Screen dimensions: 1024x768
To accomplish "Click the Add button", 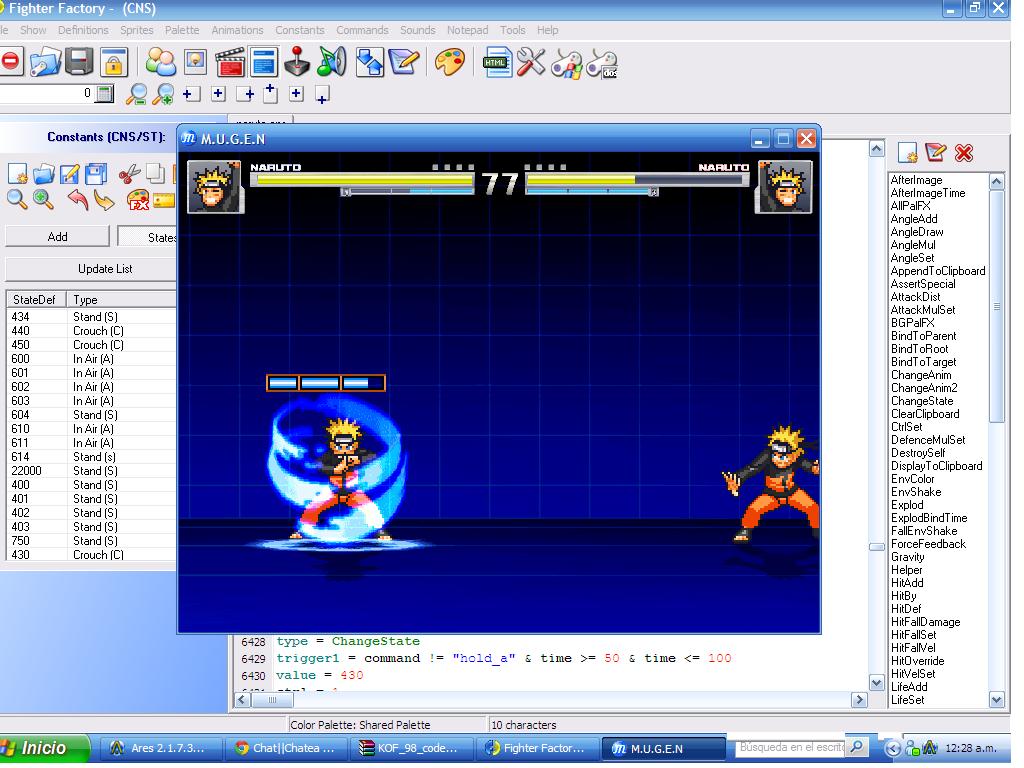I will pos(57,236).
